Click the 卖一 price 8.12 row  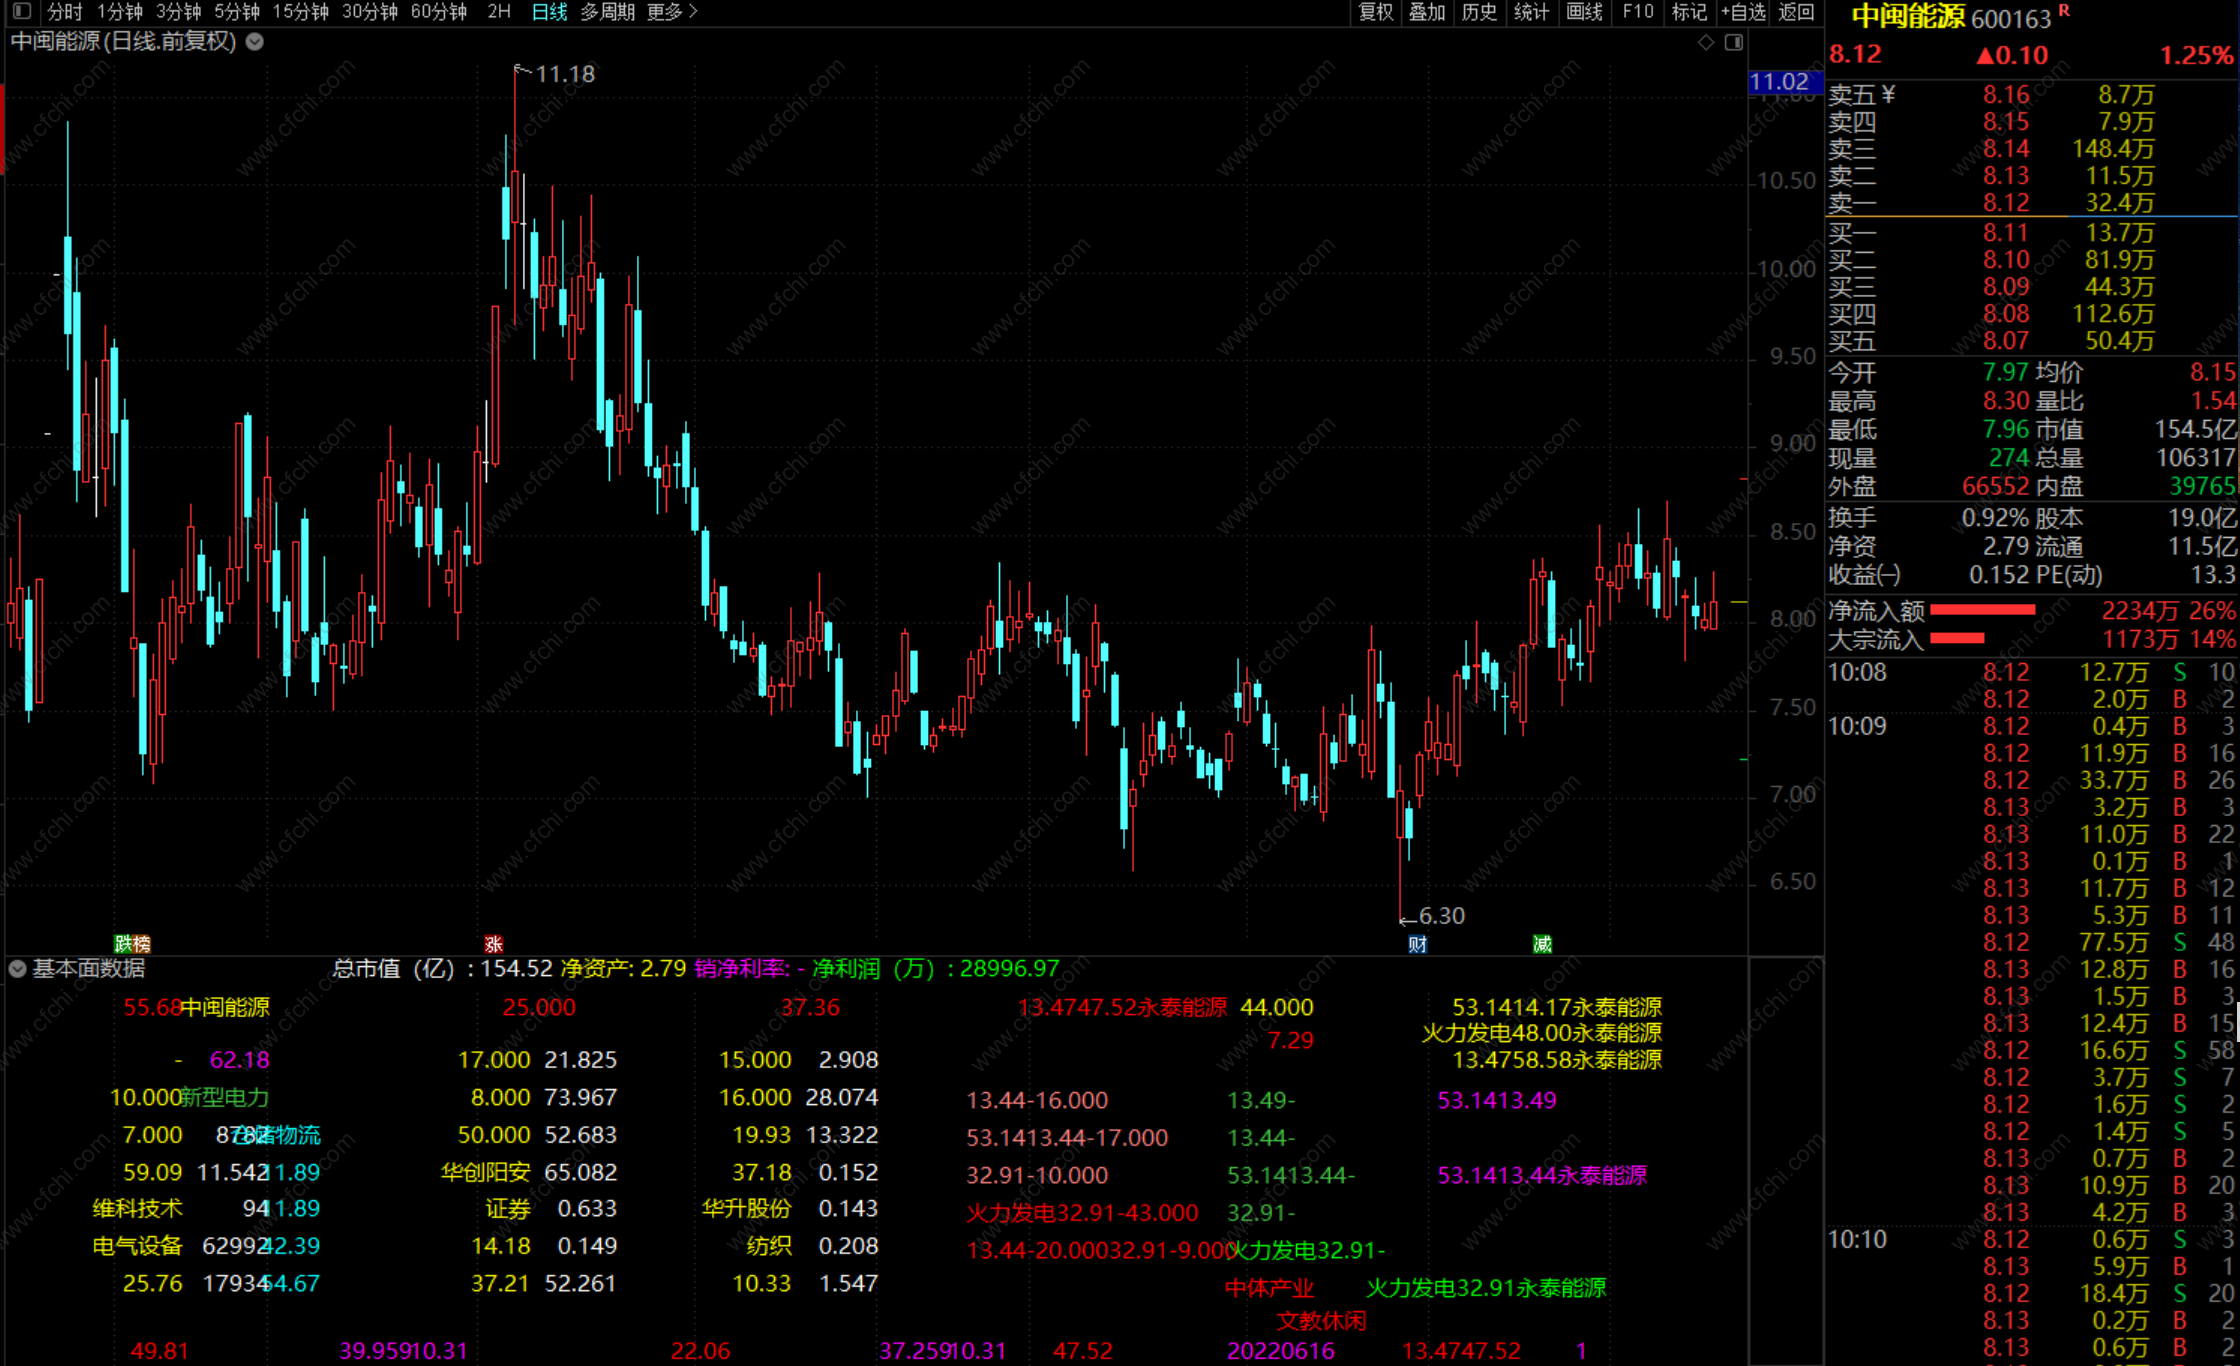click(x=2006, y=203)
